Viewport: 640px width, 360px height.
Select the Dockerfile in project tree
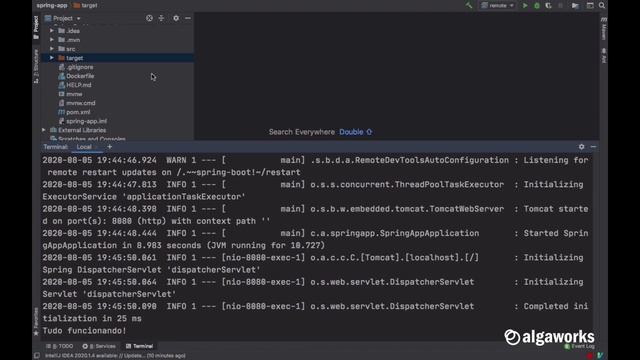tap(76, 76)
